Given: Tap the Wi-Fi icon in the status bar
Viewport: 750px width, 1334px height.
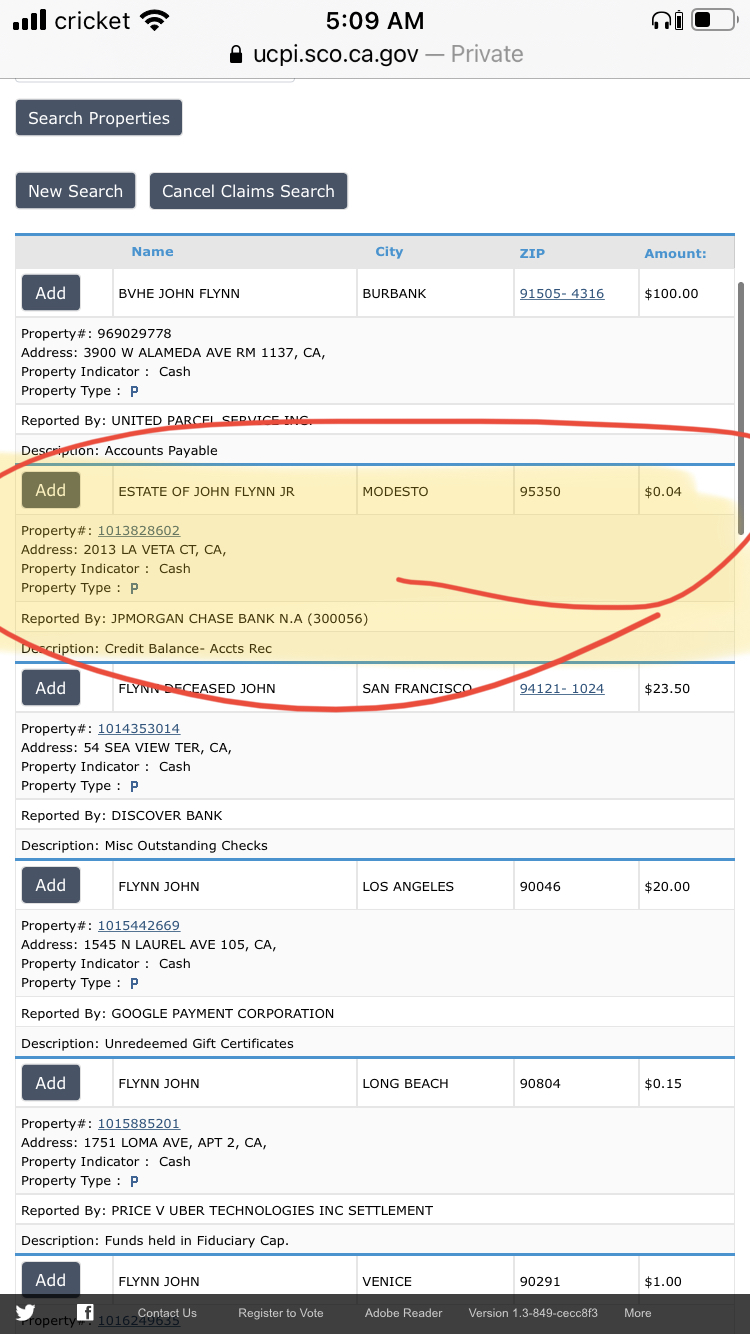Looking at the screenshot, I should click(154, 20).
